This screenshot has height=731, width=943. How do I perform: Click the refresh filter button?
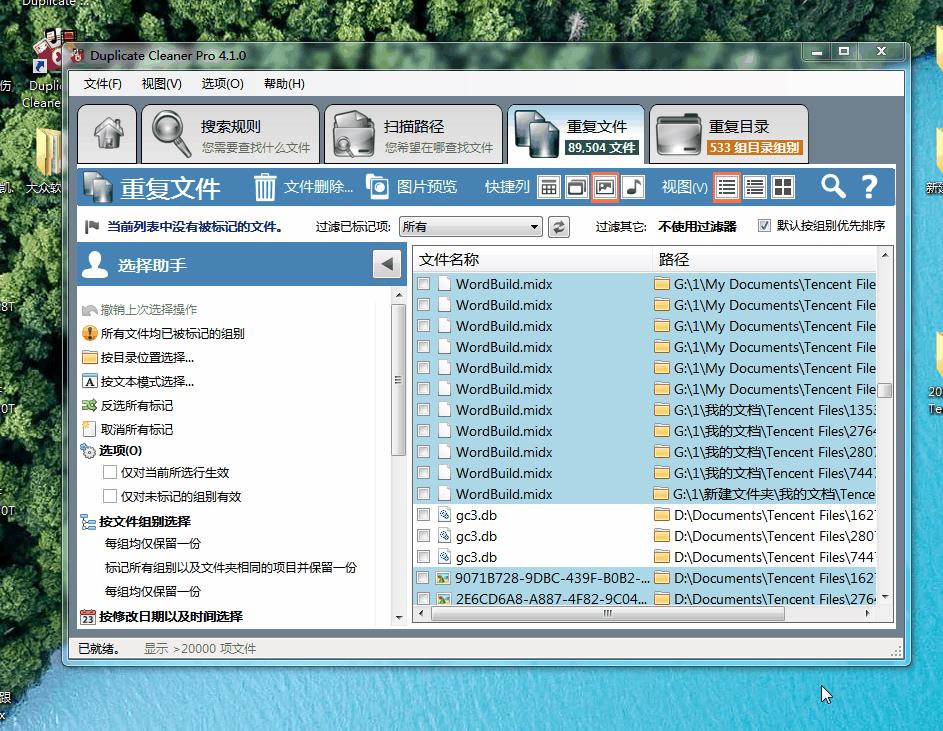coord(559,227)
